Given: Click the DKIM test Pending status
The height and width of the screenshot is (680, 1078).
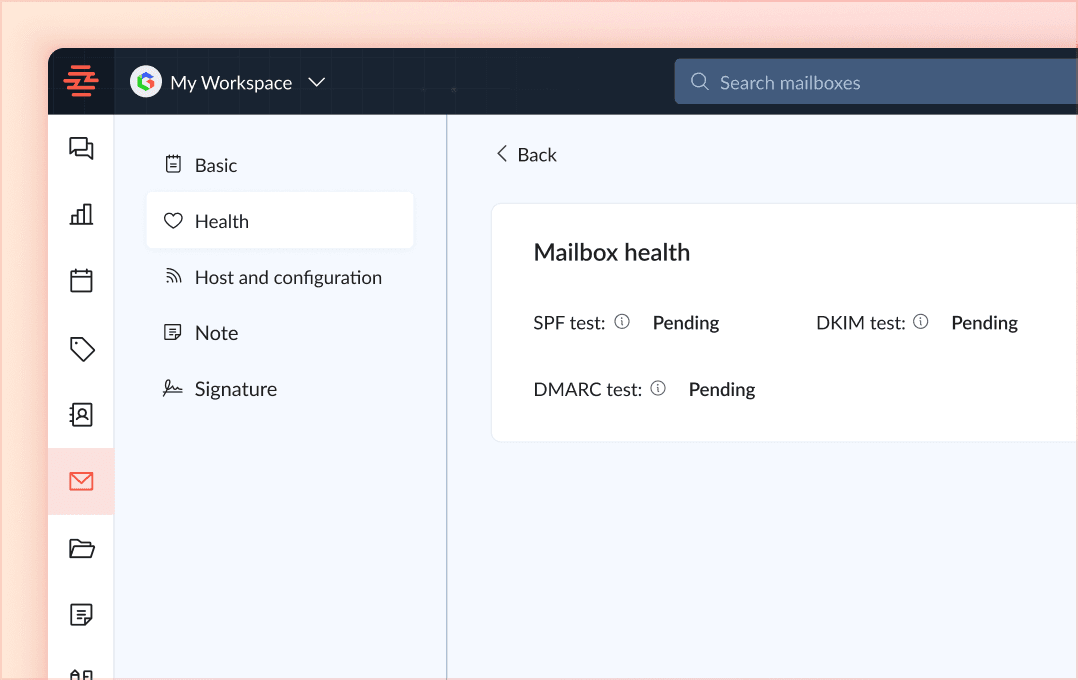Looking at the screenshot, I should (984, 323).
